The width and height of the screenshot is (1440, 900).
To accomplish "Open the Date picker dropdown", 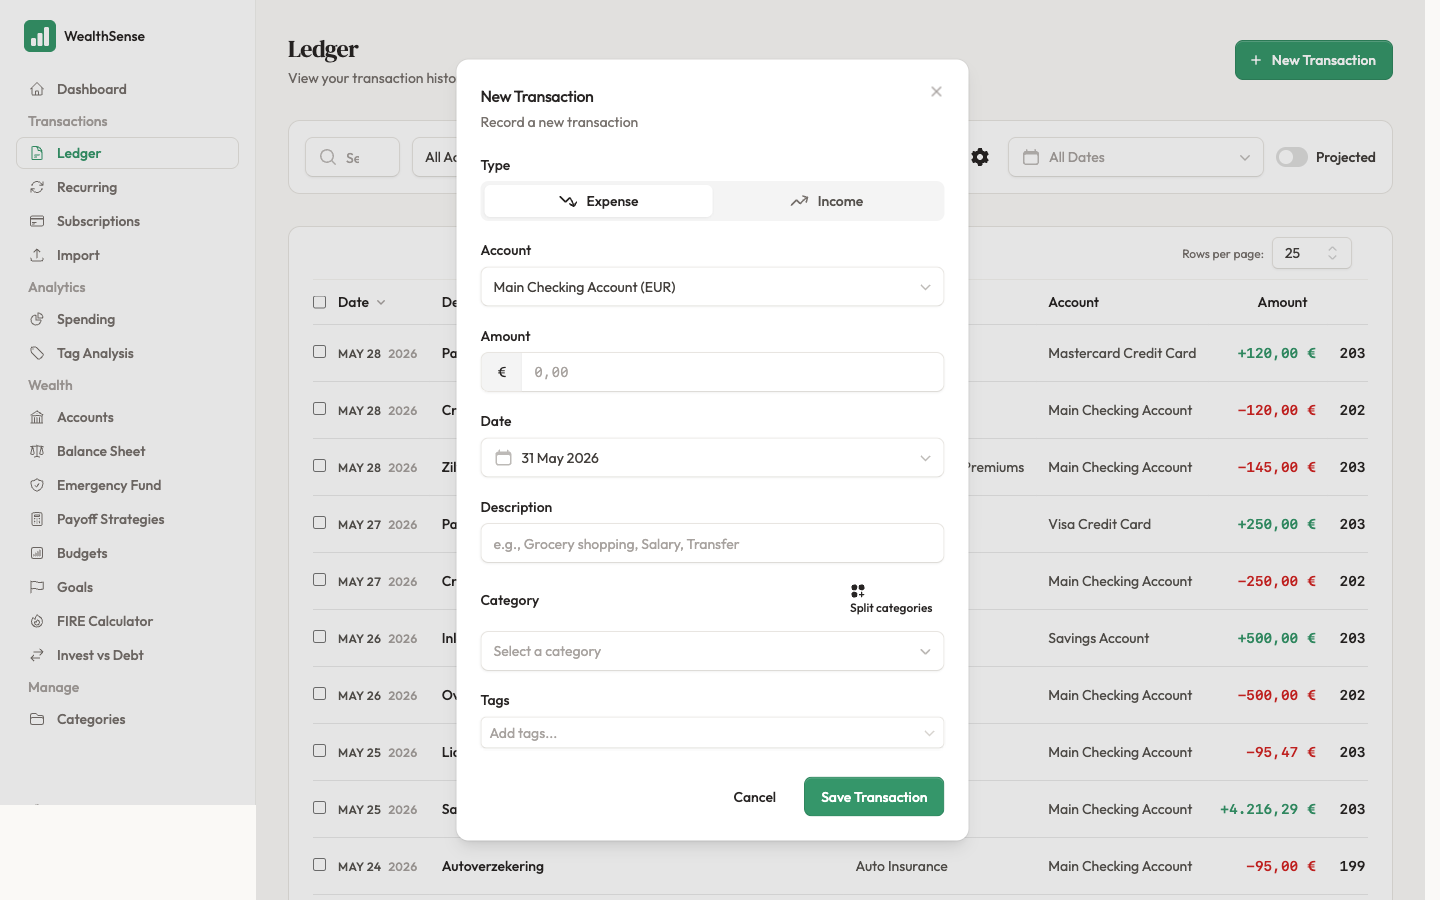I will (x=712, y=458).
